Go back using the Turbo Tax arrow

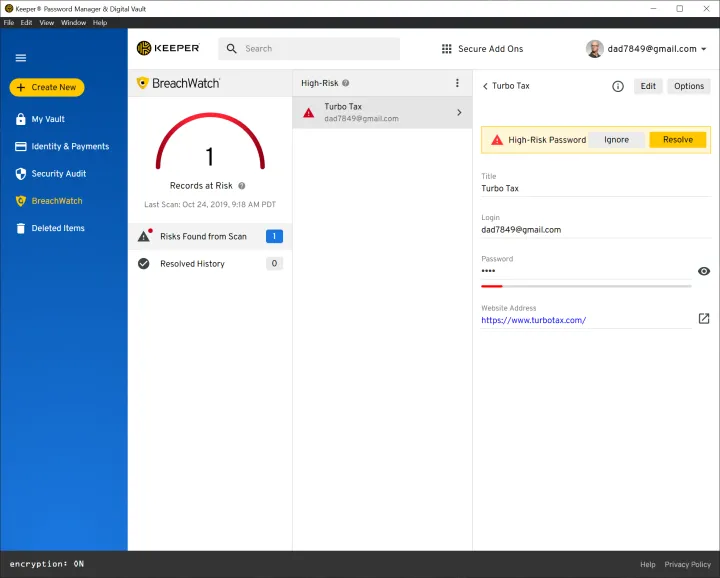[486, 86]
